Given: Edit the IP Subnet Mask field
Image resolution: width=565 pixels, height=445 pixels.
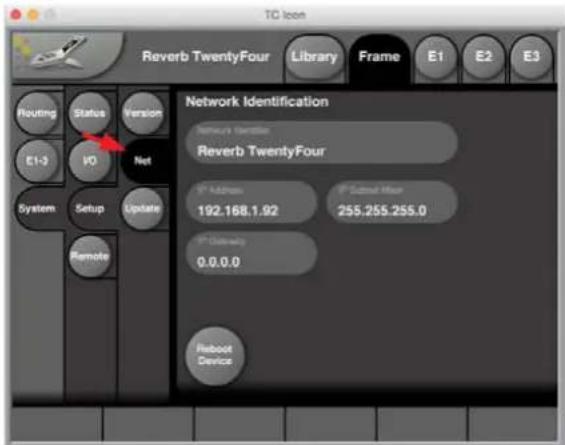Looking at the screenshot, I should click(392, 202).
